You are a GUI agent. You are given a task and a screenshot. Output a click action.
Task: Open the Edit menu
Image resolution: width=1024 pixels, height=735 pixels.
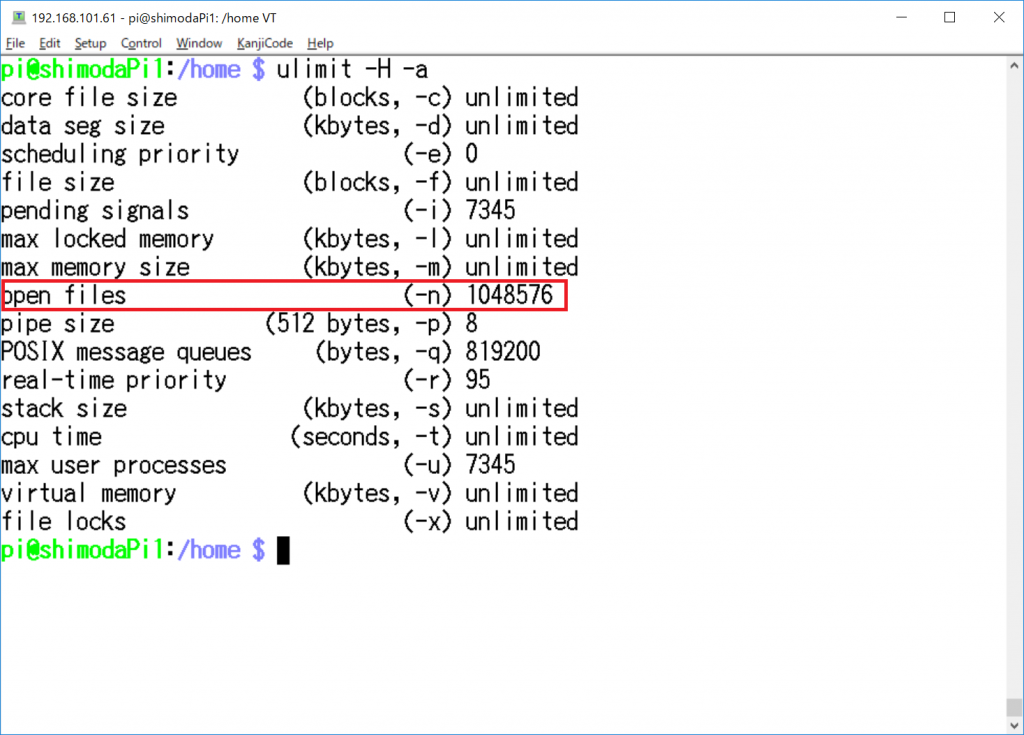[x=50, y=43]
